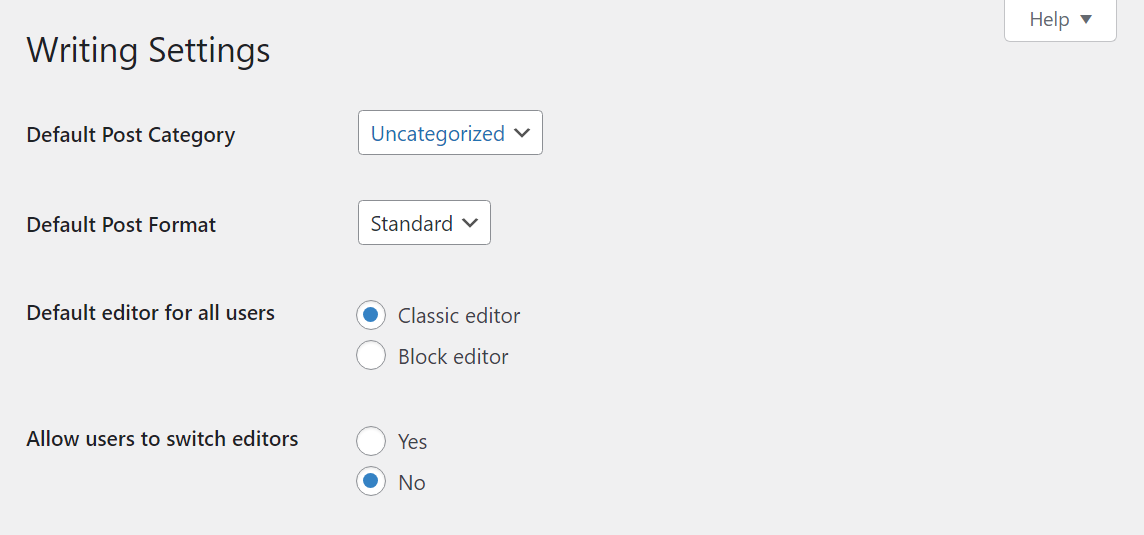The image size is (1144, 535).
Task: Click the "Default Post Format" field label
Action: pyautogui.click(x=121, y=225)
